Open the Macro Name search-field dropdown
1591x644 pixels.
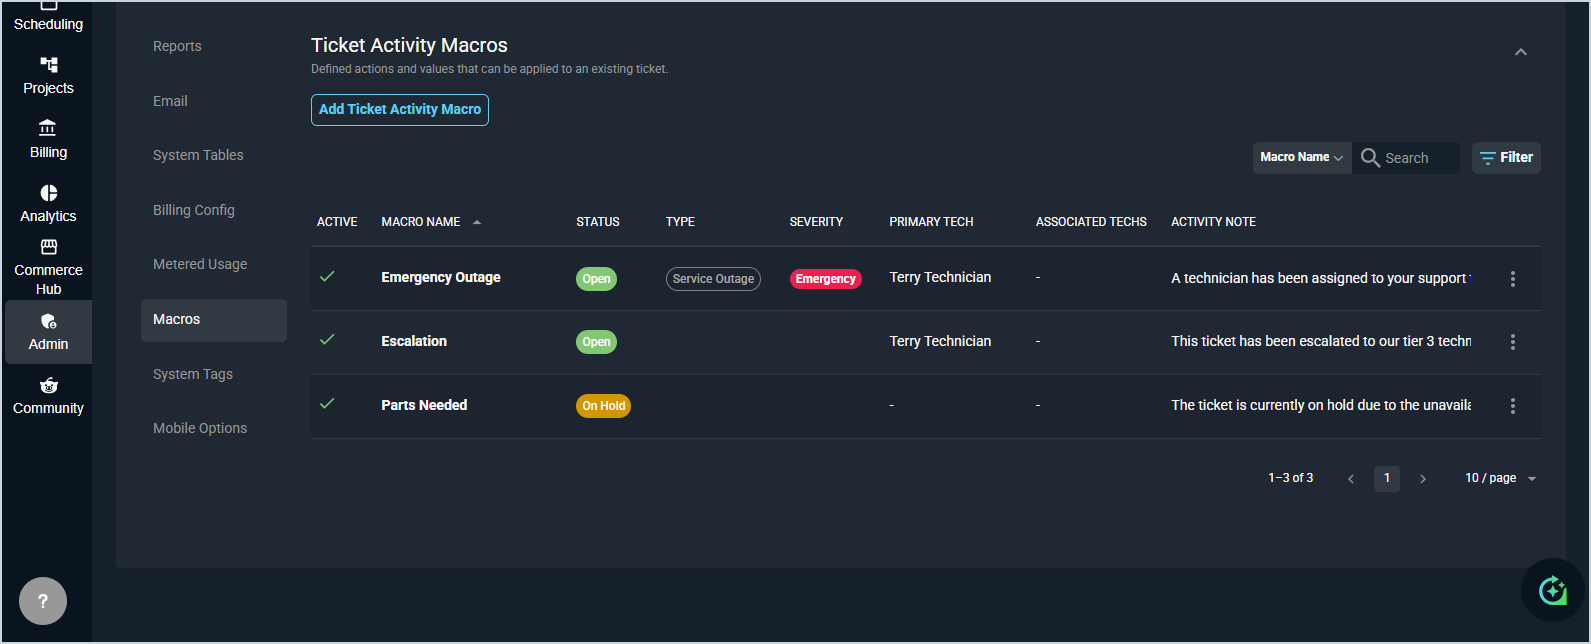[1301, 158]
